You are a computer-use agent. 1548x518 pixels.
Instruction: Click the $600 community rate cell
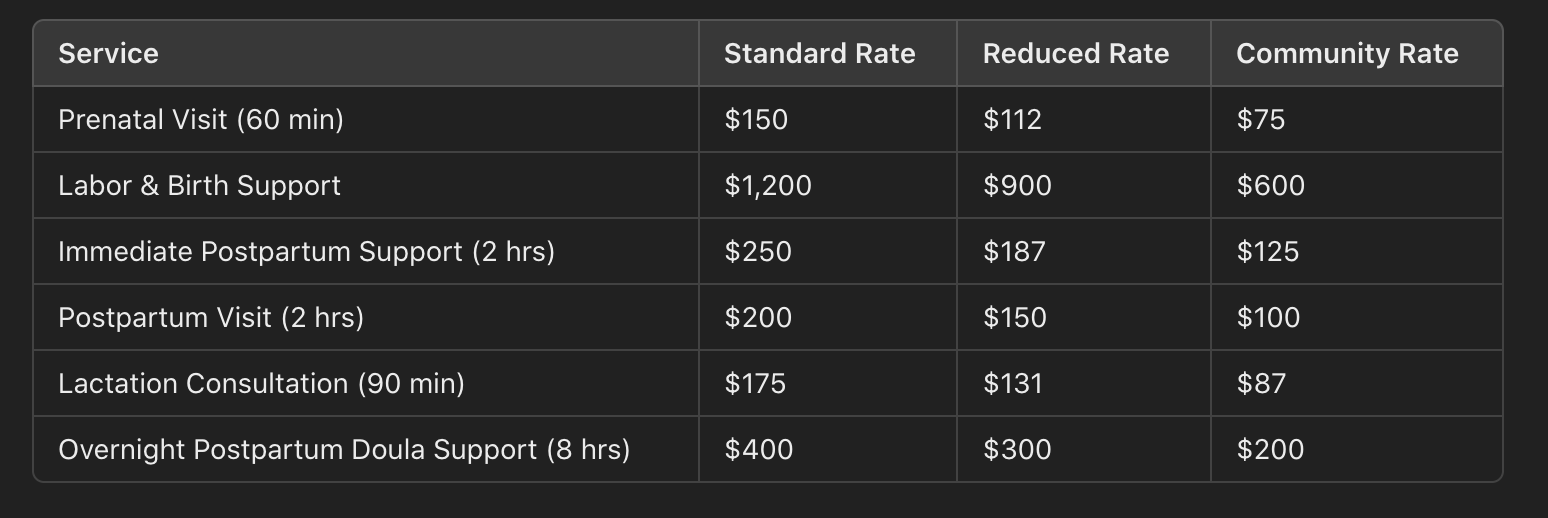click(x=1356, y=185)
